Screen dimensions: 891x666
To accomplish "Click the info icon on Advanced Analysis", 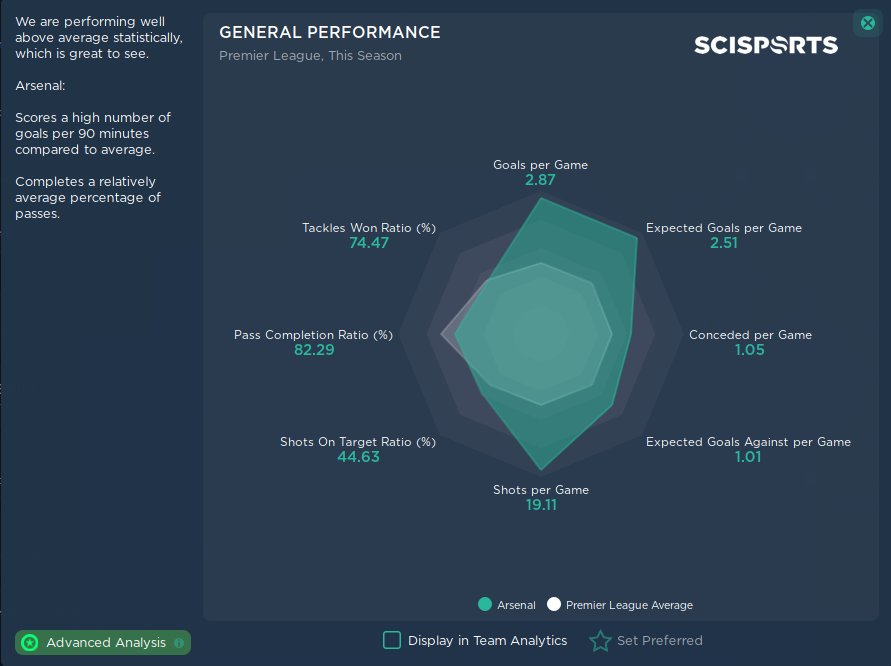I will click(x=179, y=643).
